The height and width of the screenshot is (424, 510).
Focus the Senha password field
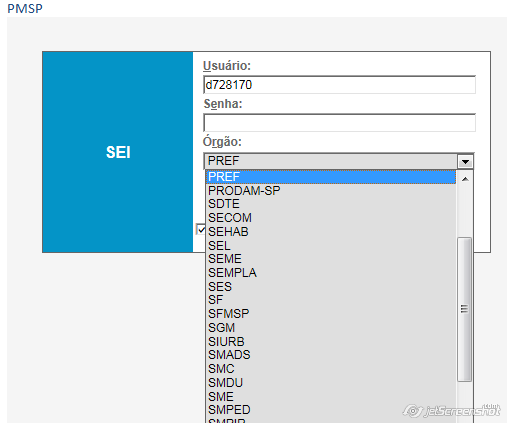pyautogui.click(x=339, y=123)
